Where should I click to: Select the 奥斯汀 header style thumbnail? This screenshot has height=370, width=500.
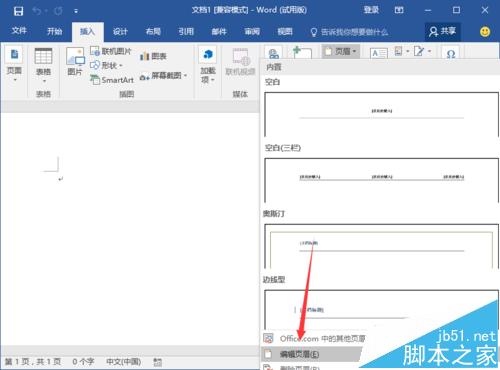[x=381, y=246]
